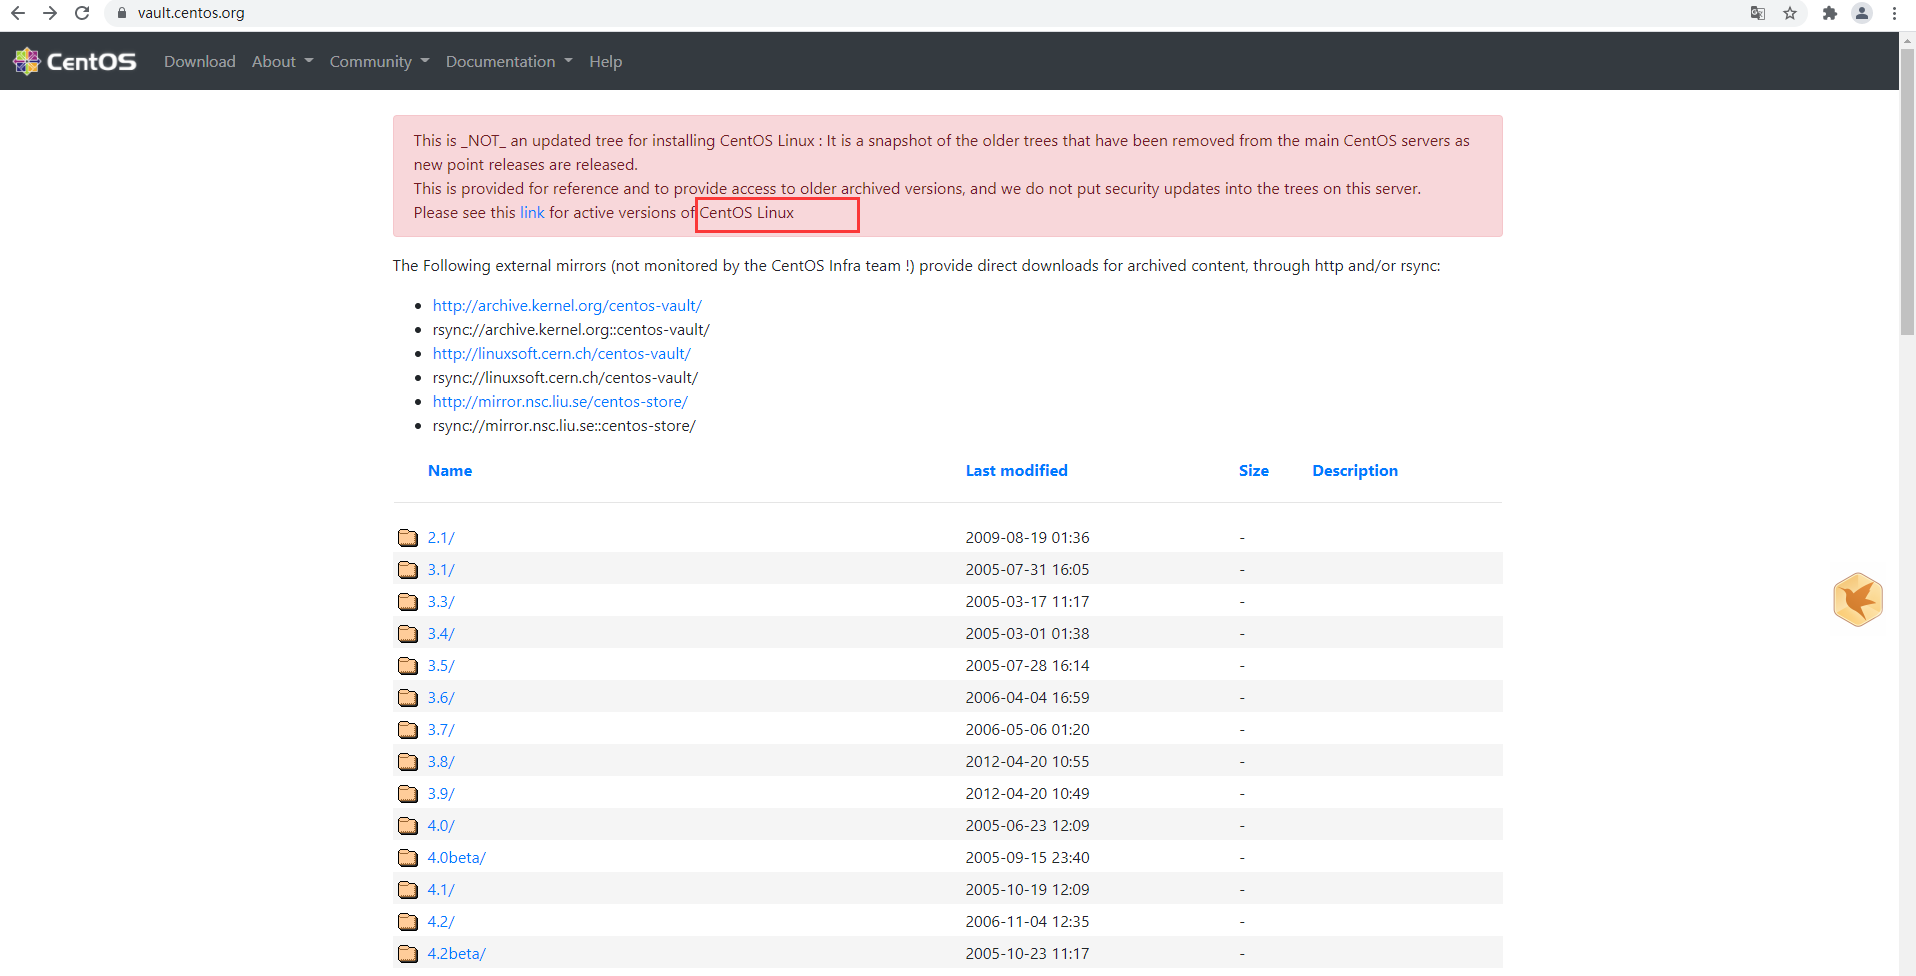Click the folder icon beside 4.2beta/
Image resolution: width=1916 pixels, height=976 pixels.
[x=408, y=954]
